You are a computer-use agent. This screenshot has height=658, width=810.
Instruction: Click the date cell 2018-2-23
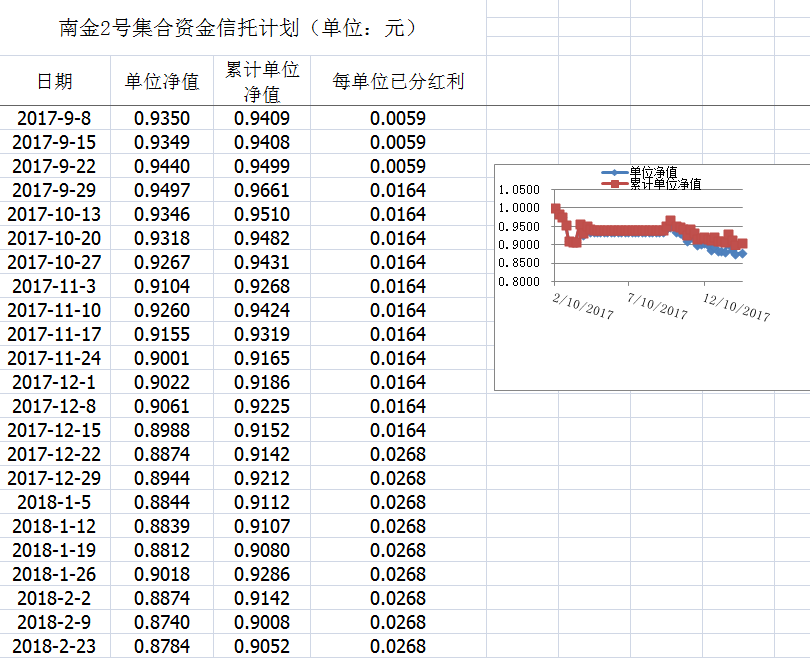click(54, 646)
